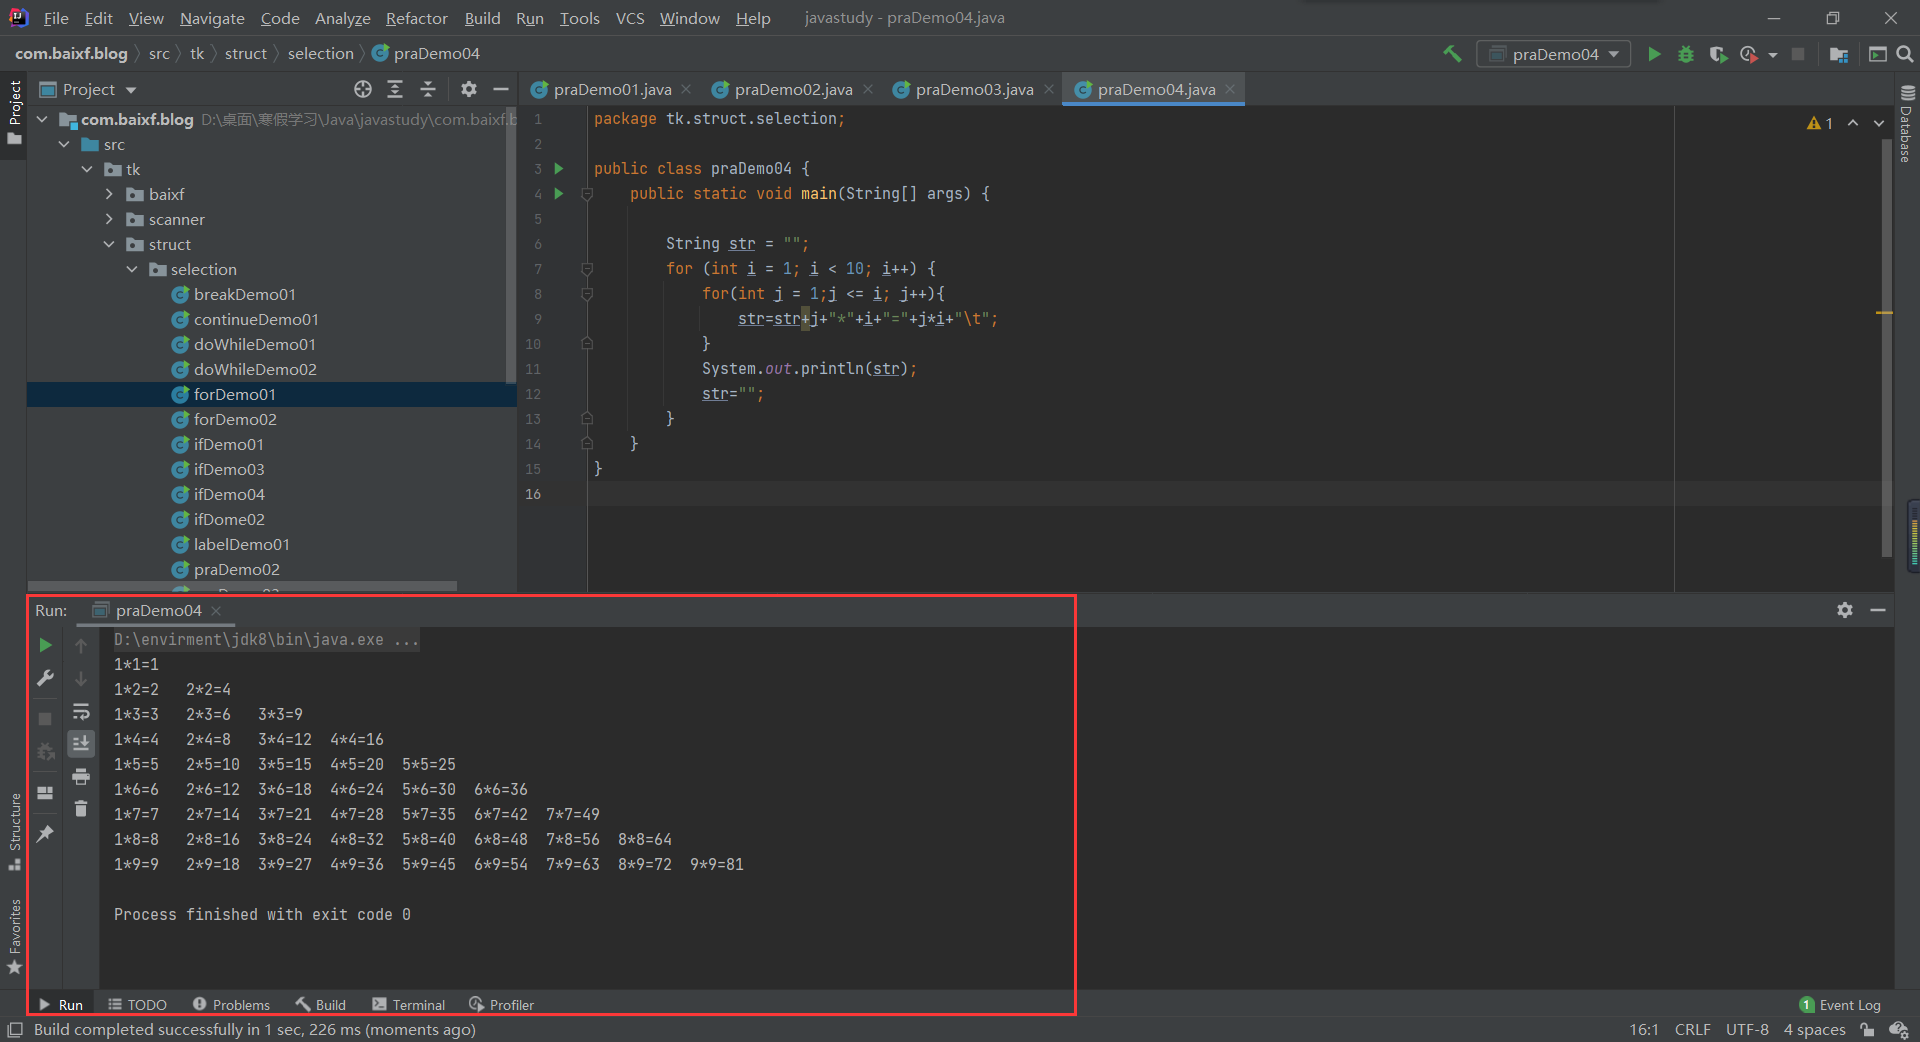Open the Problems tool window tab
The width and height of the screenshot is (1920, 1042).
pos(231,1004)
